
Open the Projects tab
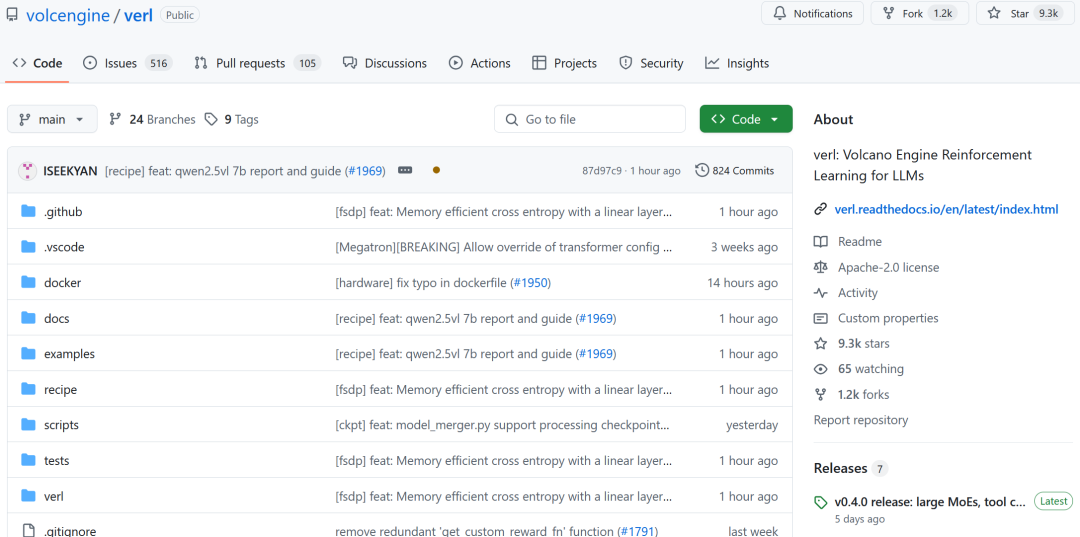click(564, 63)
